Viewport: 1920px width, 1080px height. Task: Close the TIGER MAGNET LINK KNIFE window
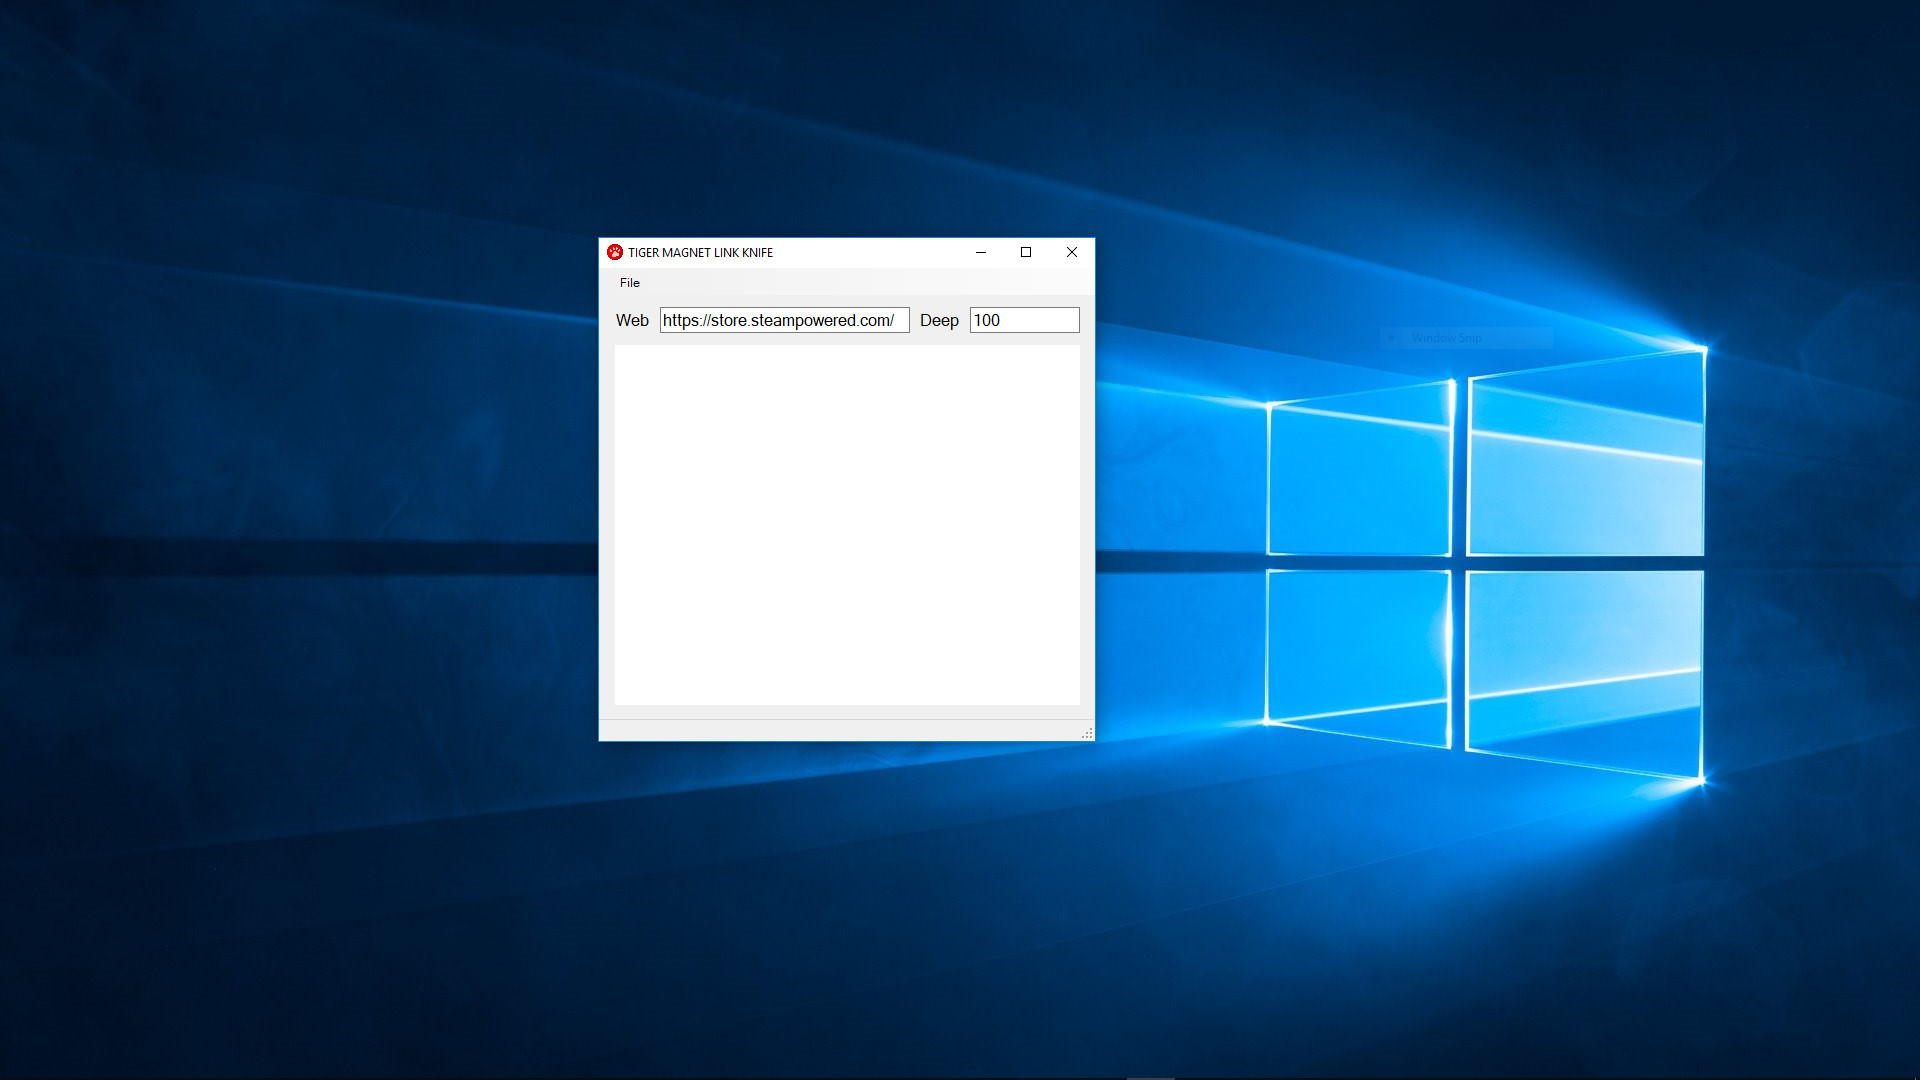(x=1072, y=252)
